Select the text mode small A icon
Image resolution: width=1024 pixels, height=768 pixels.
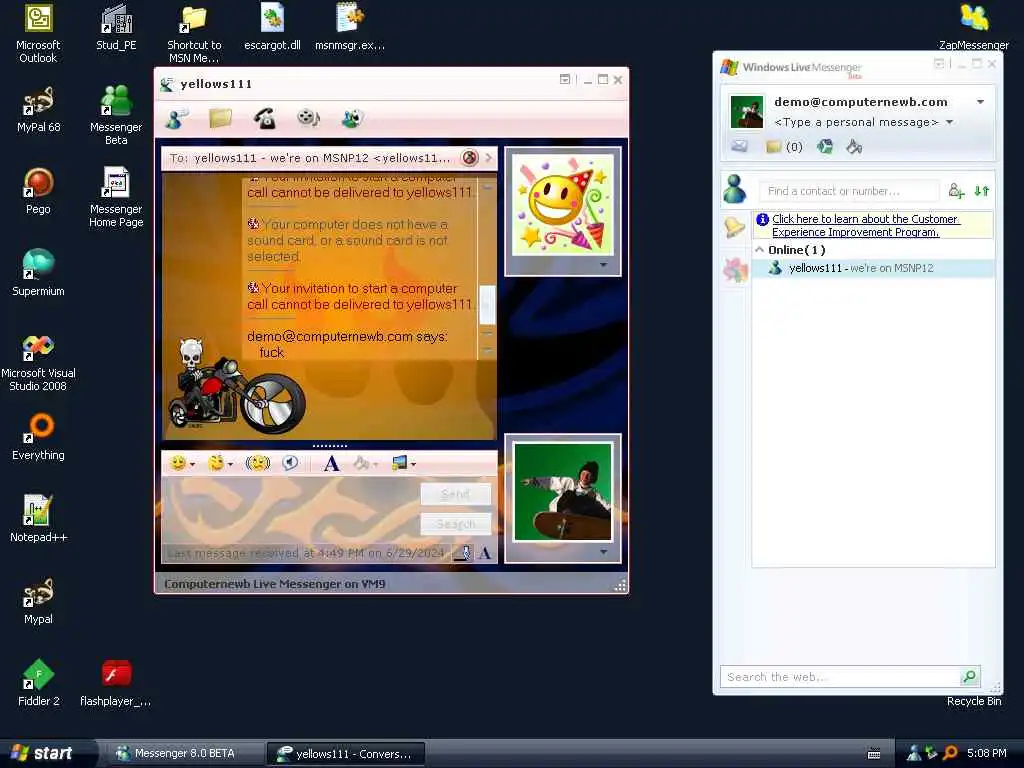(485, 554)
